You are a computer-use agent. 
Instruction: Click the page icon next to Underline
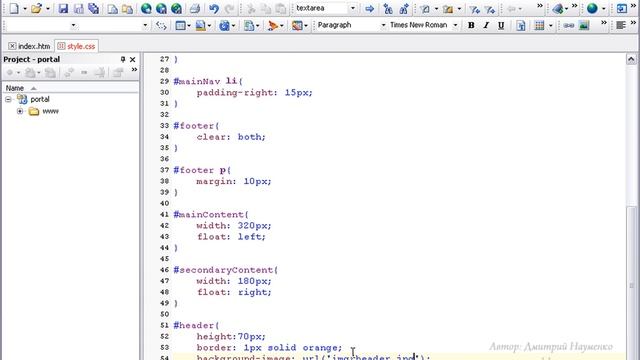[x=521, y=25]
